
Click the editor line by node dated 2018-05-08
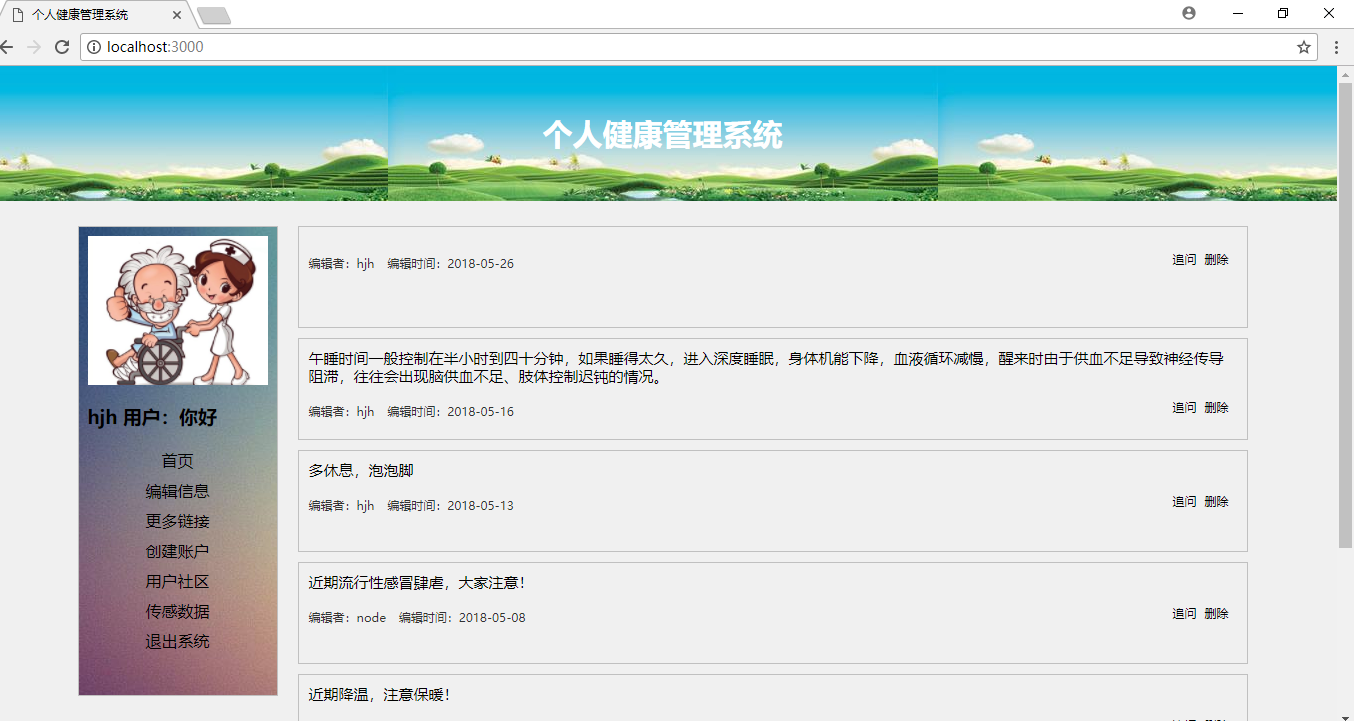pyautogui.click(x=417, y=618)
